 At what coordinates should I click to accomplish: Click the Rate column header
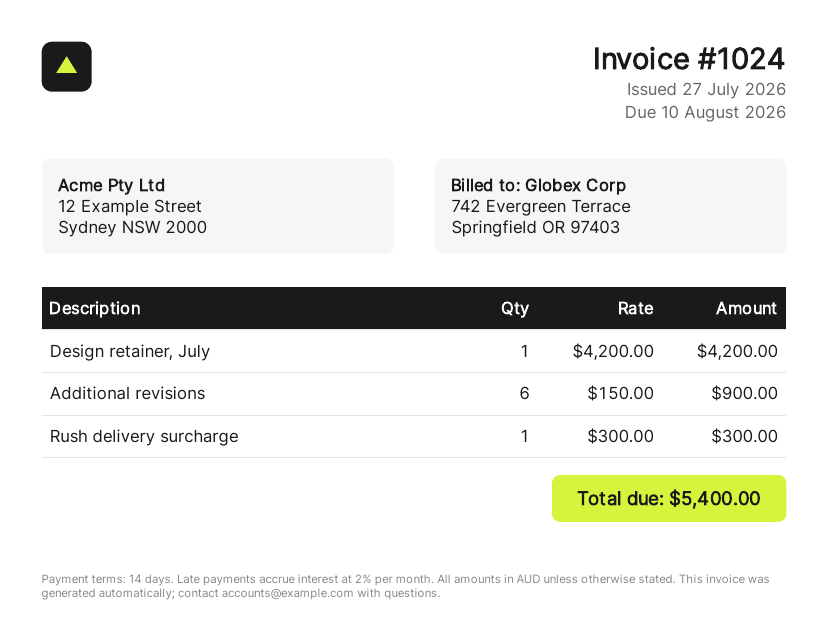click(x=635, y=308)
